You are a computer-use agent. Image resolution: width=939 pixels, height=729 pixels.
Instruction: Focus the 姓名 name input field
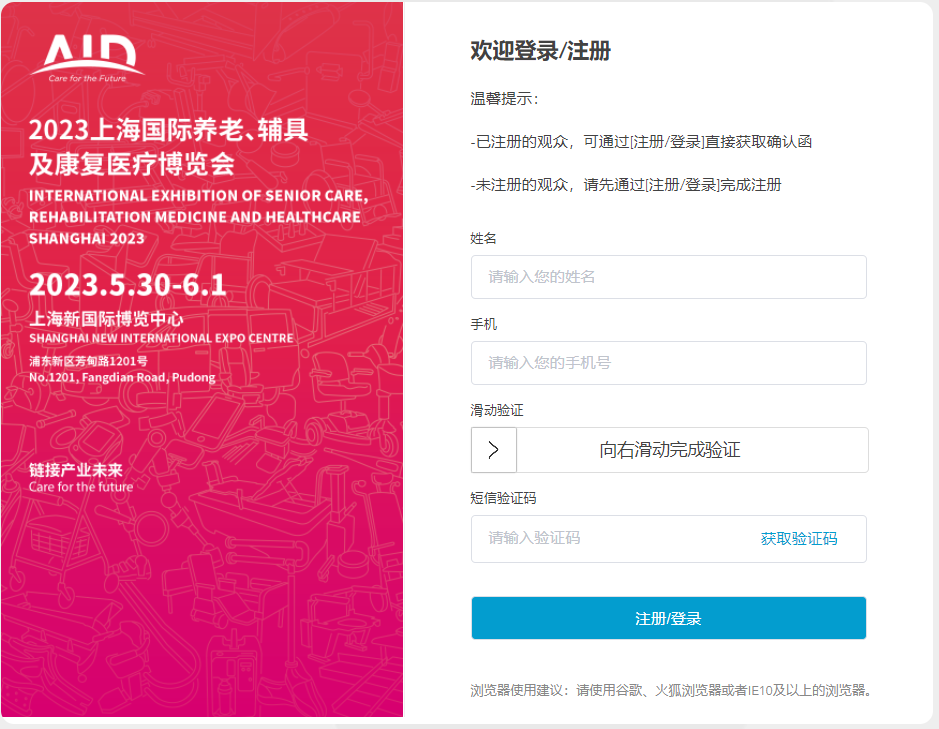pos(668,277)
